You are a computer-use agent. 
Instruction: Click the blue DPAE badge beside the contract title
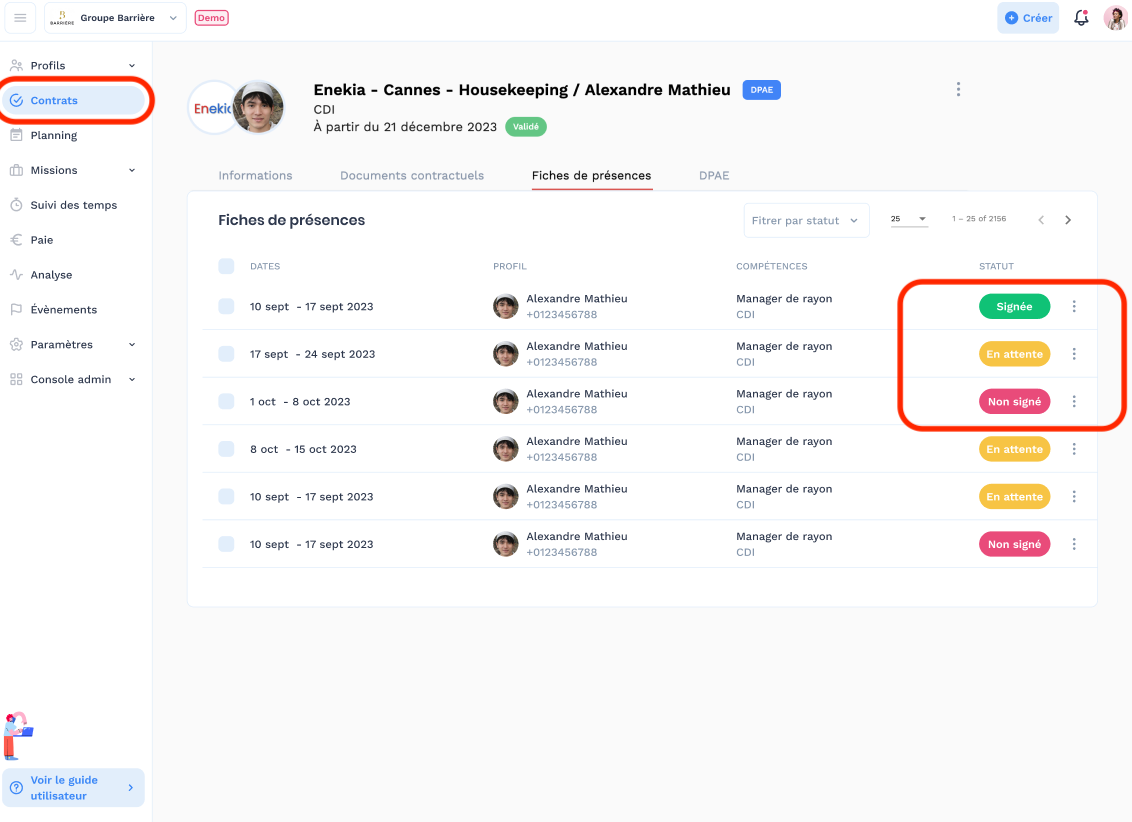pyautogui.click(x=762, y=90)
